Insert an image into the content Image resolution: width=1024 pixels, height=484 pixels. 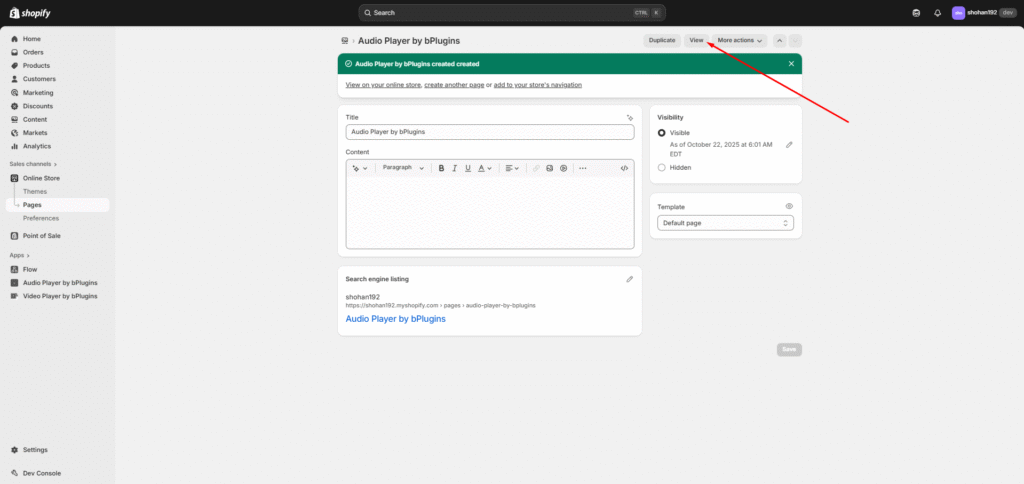coord(549,168)
